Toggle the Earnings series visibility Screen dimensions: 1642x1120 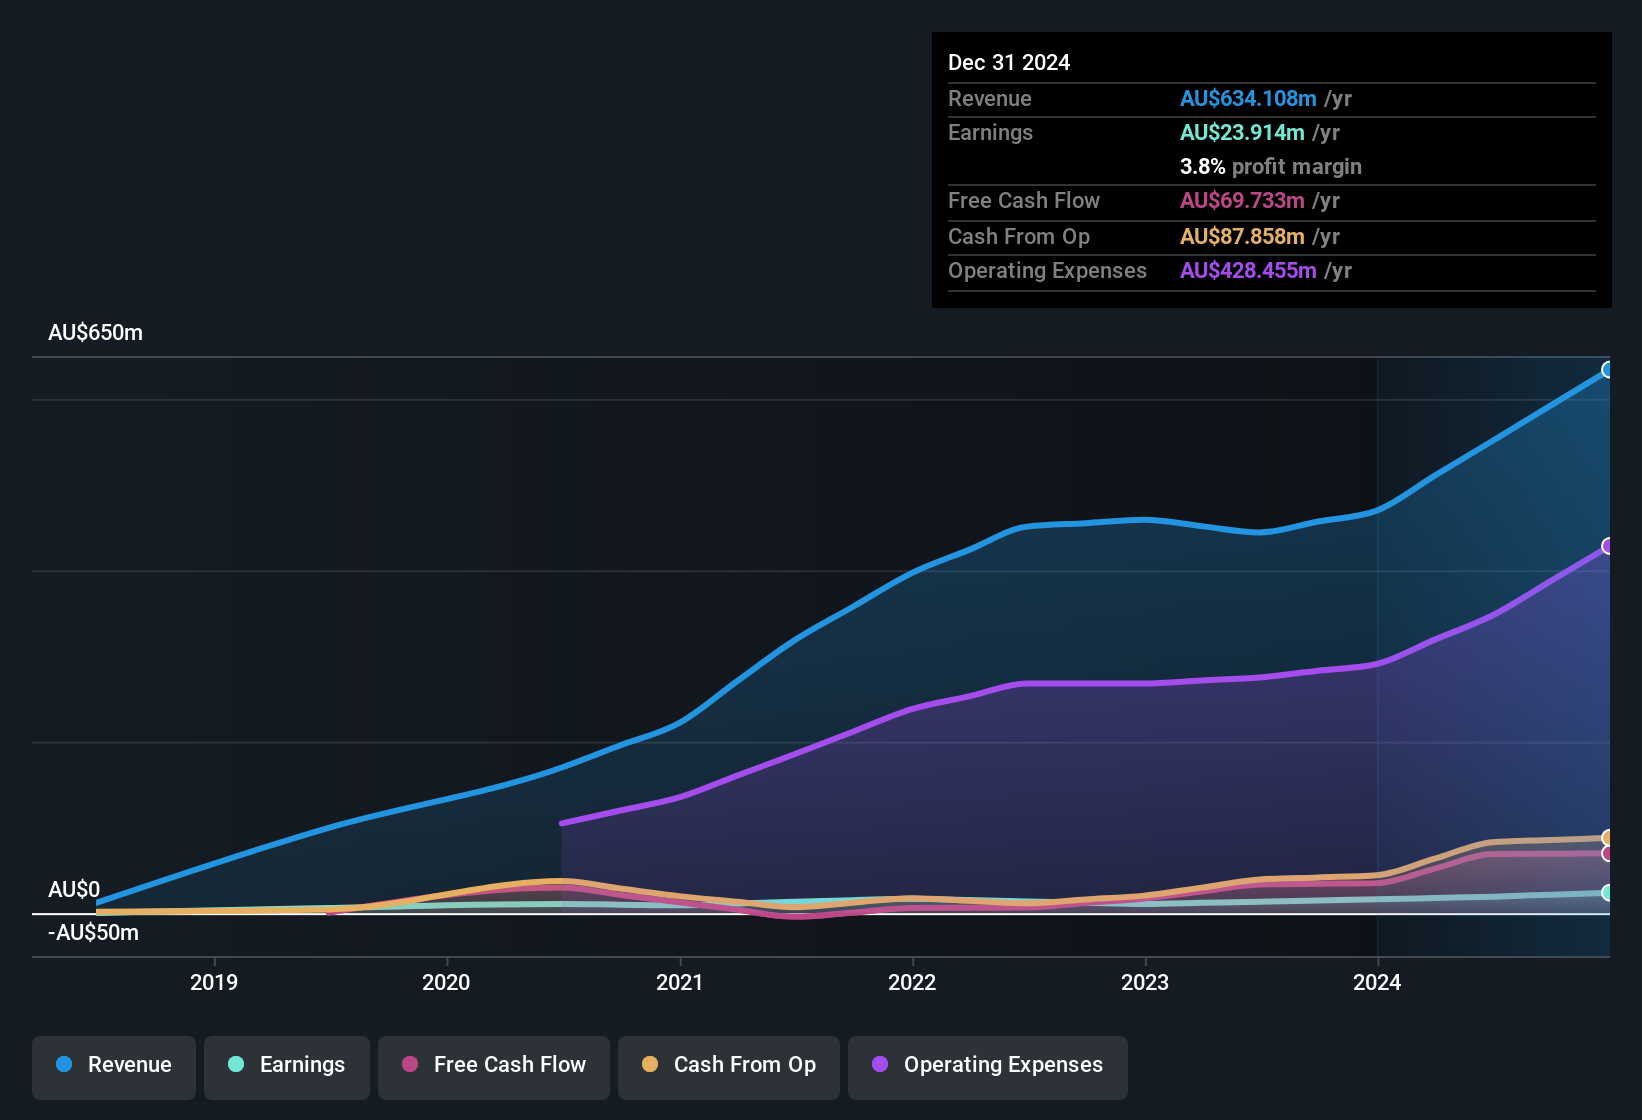click(x=287, y=1065)
